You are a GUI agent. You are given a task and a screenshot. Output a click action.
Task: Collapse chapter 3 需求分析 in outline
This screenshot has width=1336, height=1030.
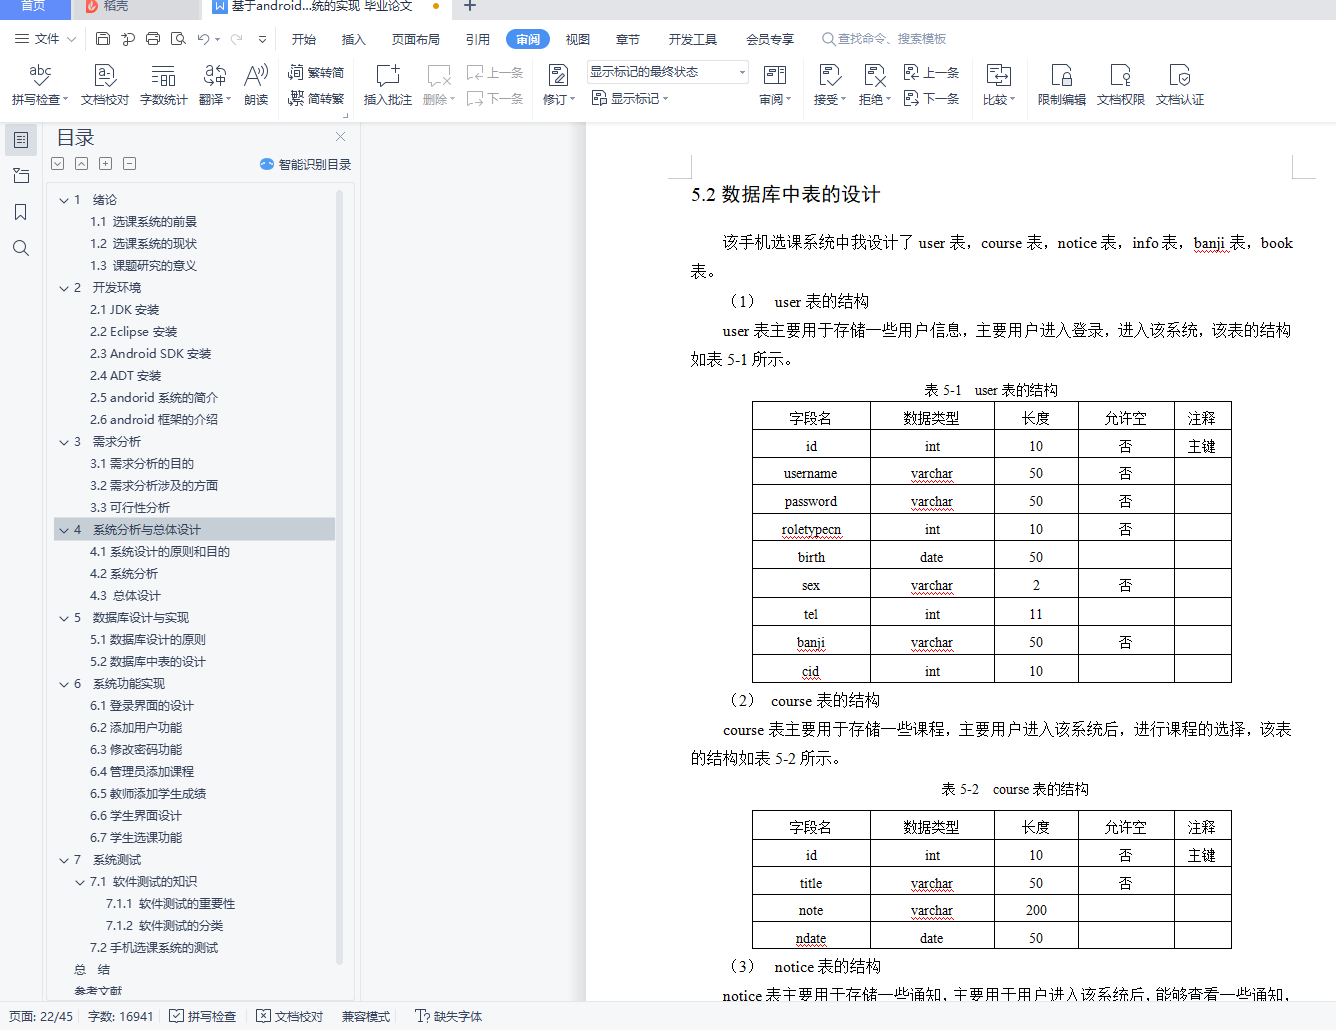(64, 442)
